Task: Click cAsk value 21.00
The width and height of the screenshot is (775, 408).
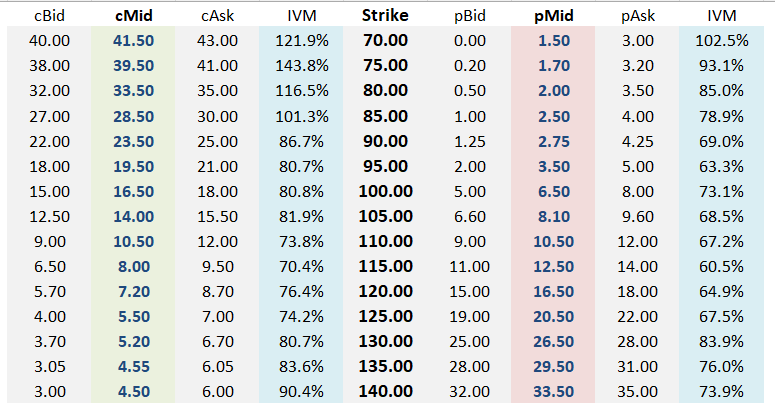Action: [x=217, y=166]
